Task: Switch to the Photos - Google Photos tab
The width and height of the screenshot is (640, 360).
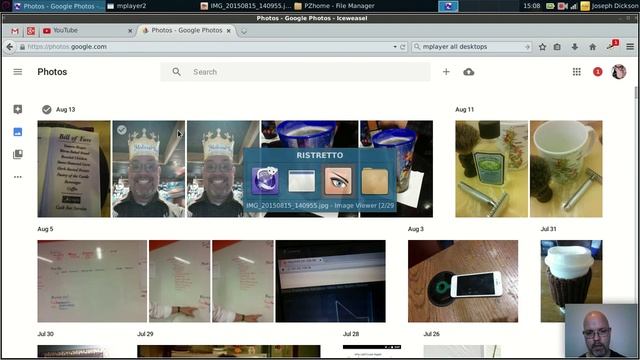Action: coord(186,31)
